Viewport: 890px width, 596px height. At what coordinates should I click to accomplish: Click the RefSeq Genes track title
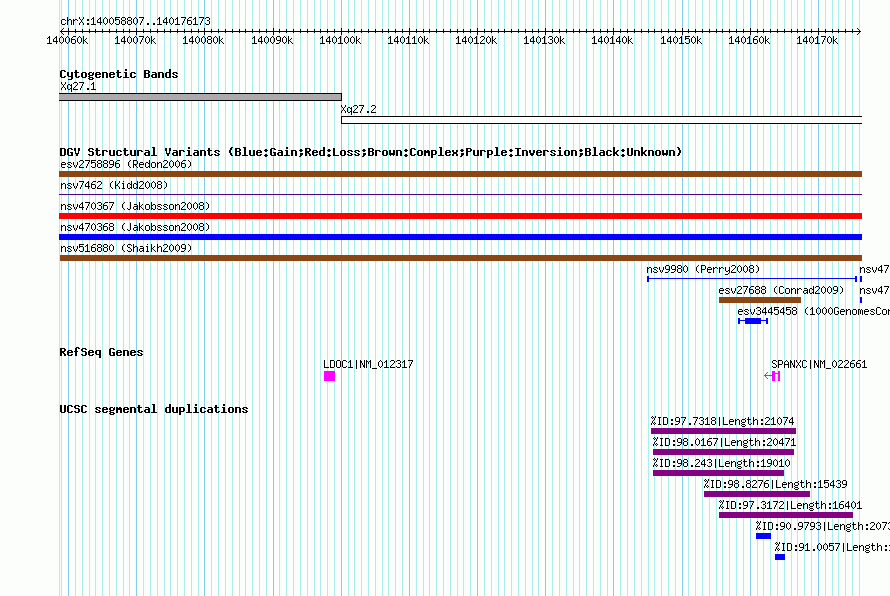click(101, 352)
